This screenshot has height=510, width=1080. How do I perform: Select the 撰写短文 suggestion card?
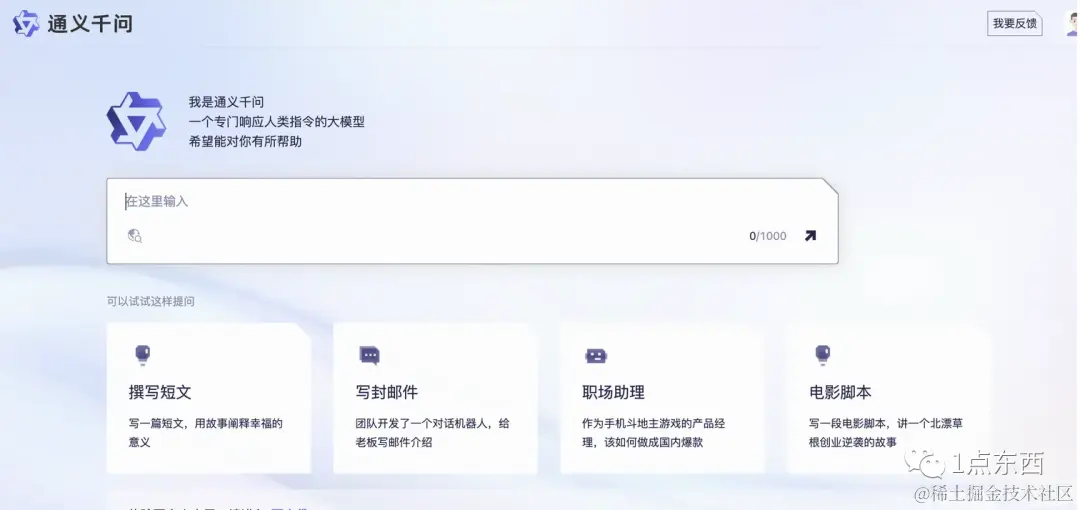(209, 398)
